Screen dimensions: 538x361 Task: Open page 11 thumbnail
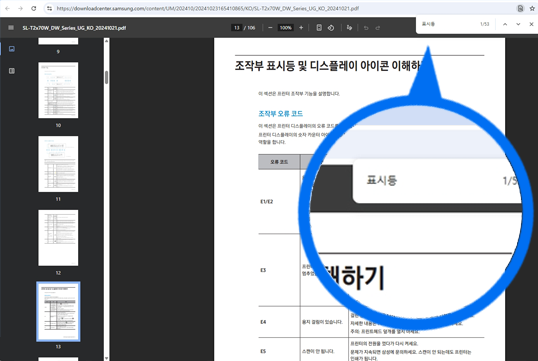(x=58, y=164)
